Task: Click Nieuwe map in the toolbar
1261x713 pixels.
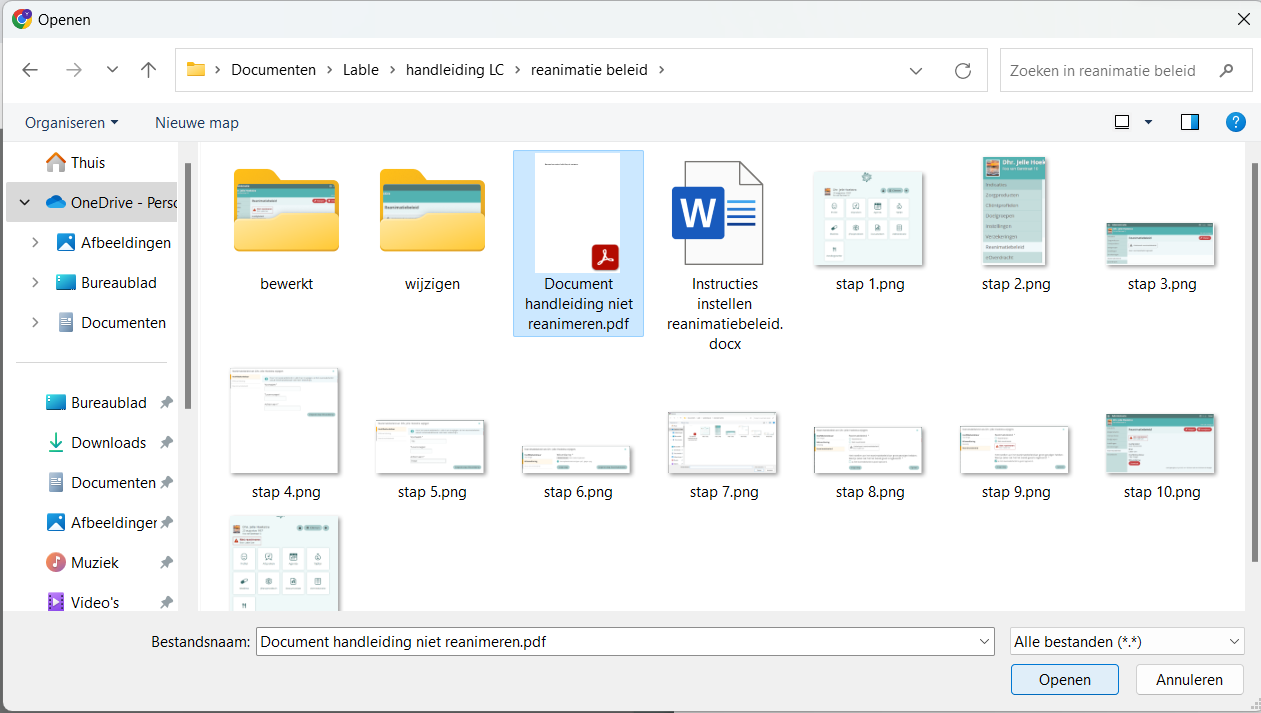Action: [x=197, y=122]
